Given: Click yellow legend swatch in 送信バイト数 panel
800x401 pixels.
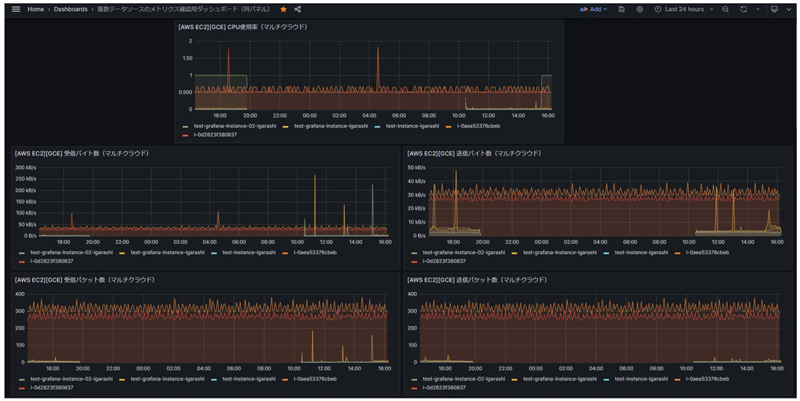Looking at the screenshot, I should pyautogui.click(x=515, y=253).
